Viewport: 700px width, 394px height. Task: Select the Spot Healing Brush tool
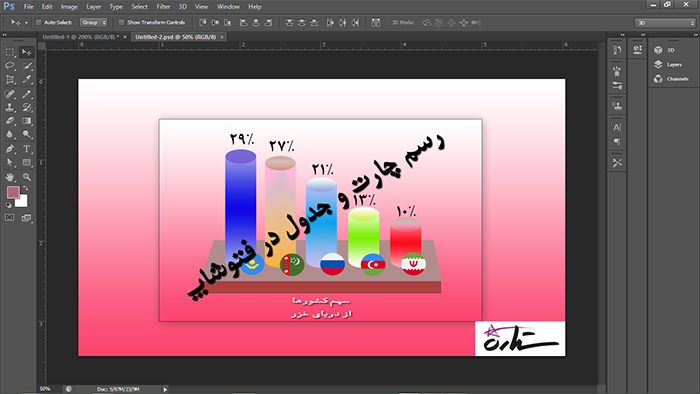pyautogui.click(x=9, y=94)
